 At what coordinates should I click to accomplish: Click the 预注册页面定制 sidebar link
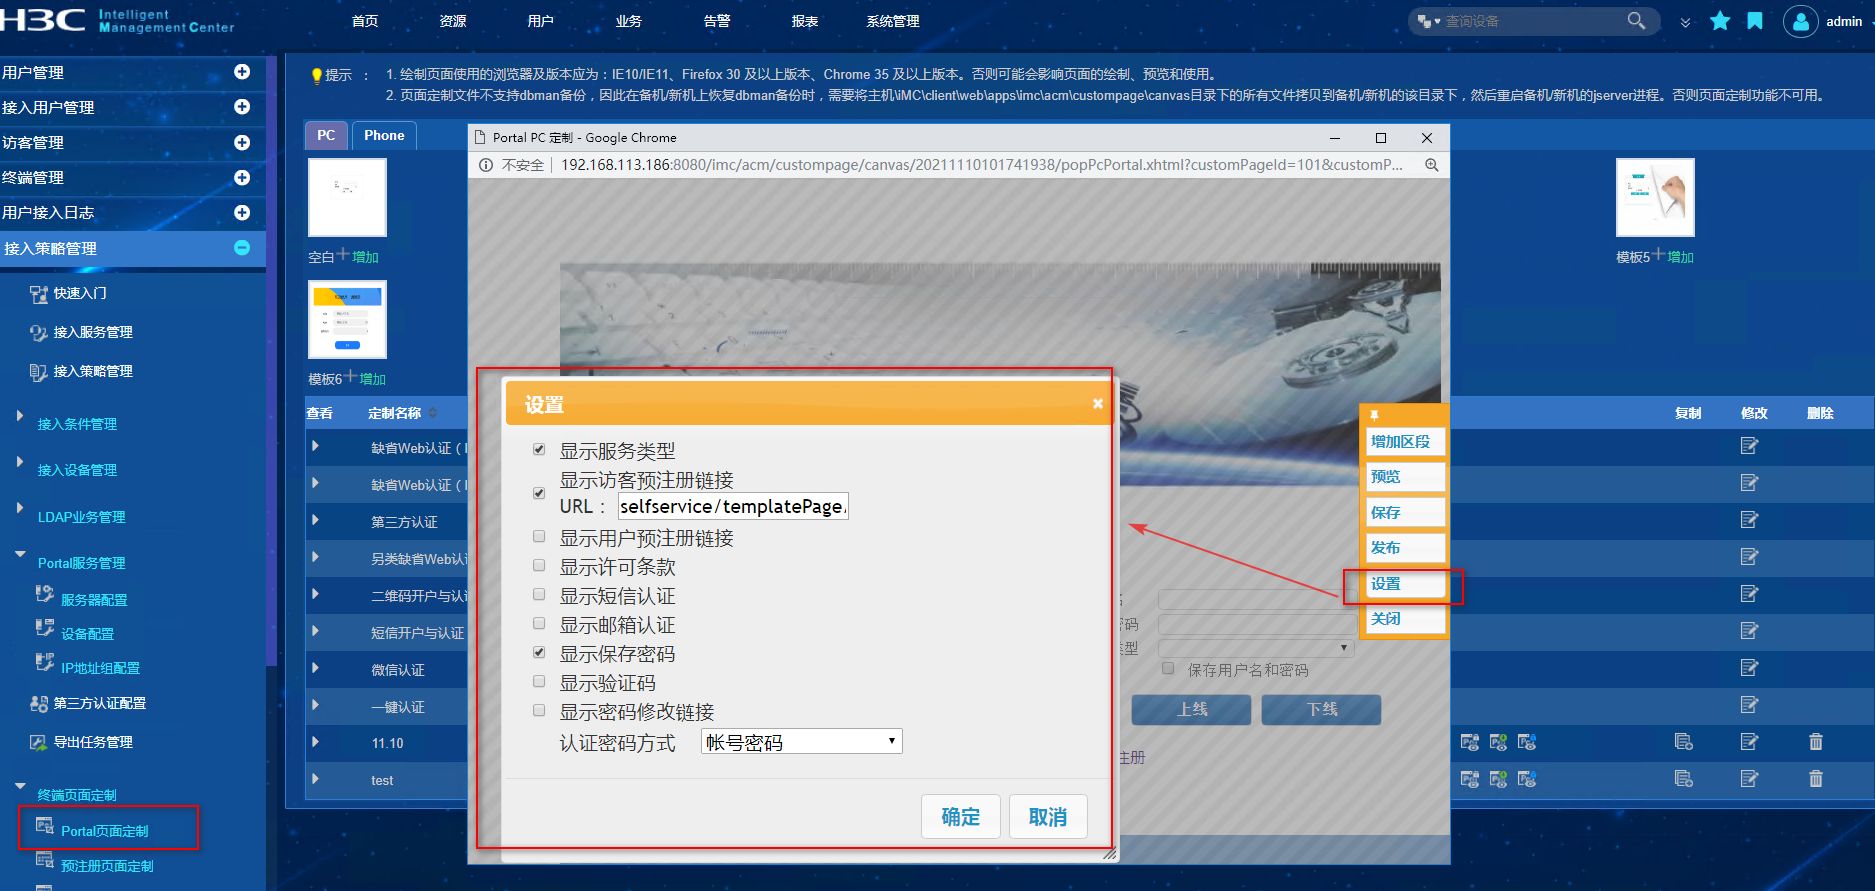pos(107,866)
